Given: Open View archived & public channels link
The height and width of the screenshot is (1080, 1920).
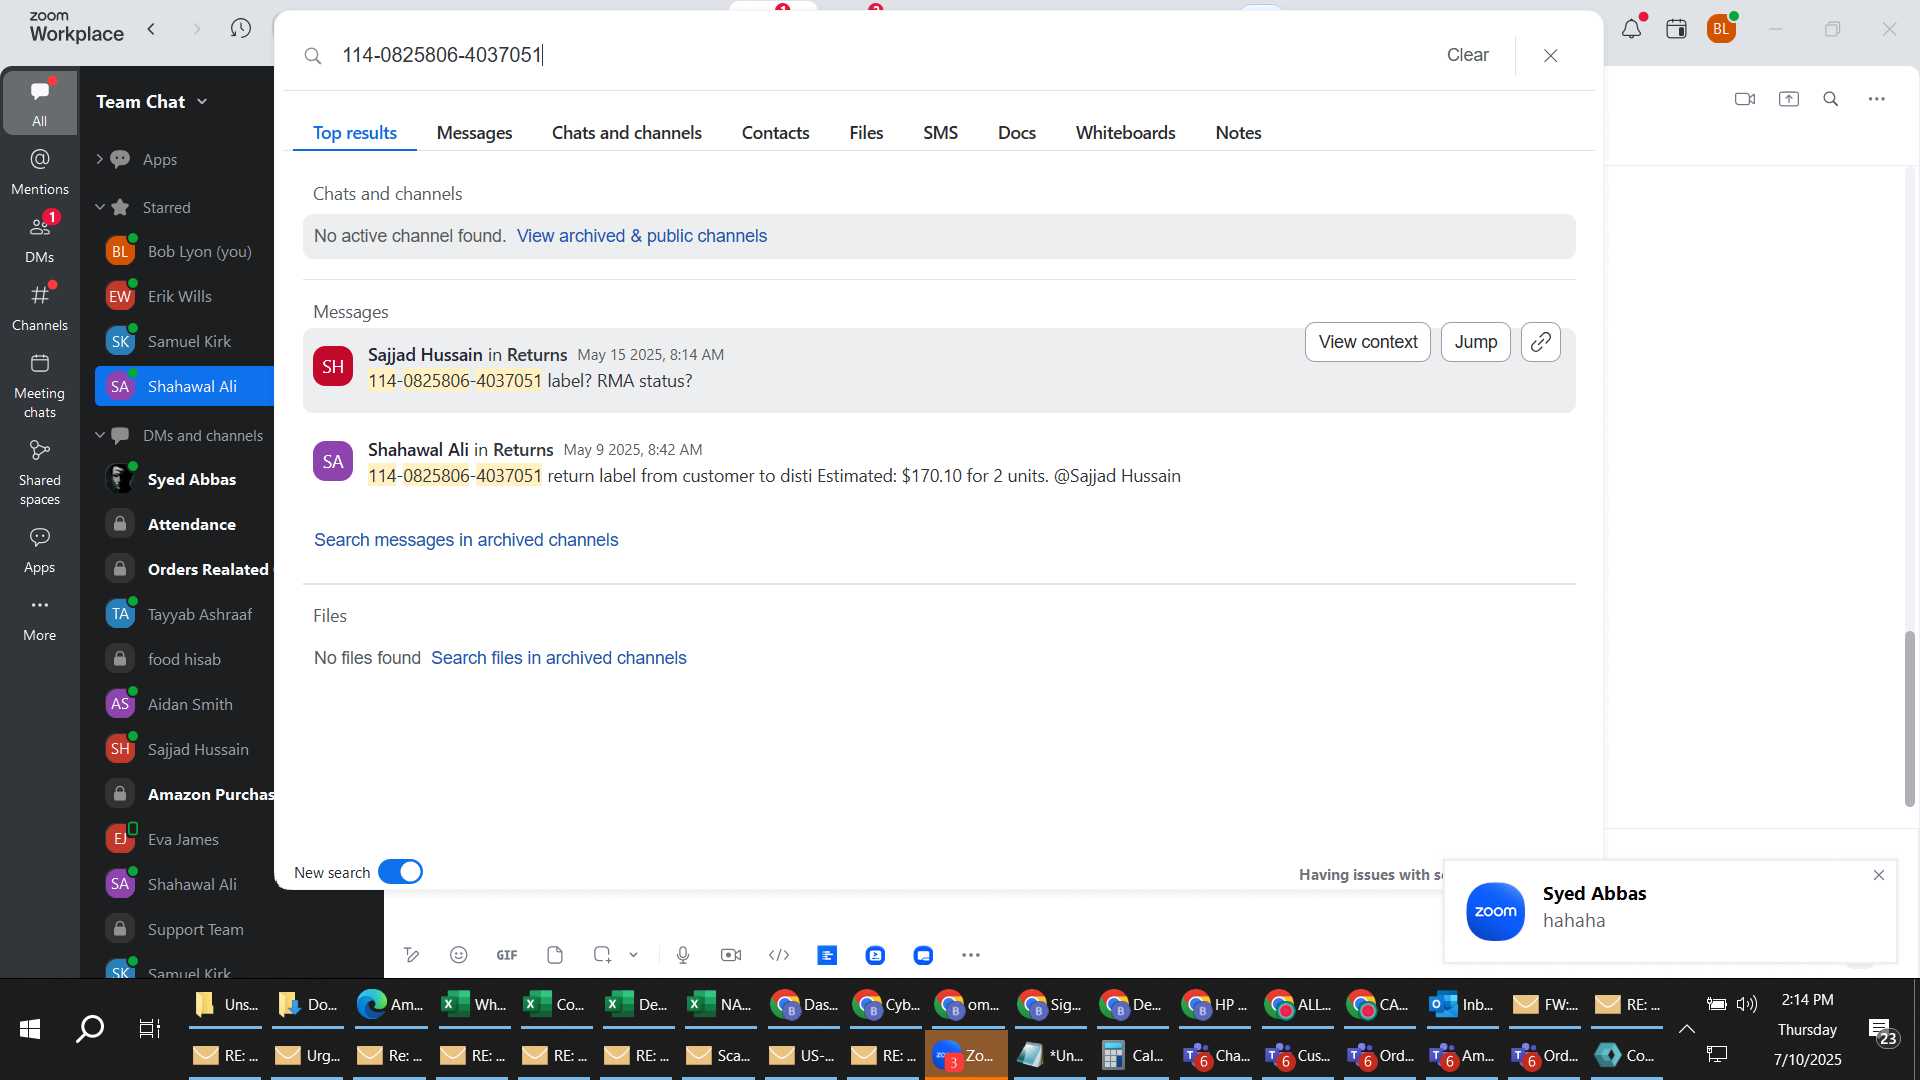Looking at the screenshot, I should pos(642,236).
